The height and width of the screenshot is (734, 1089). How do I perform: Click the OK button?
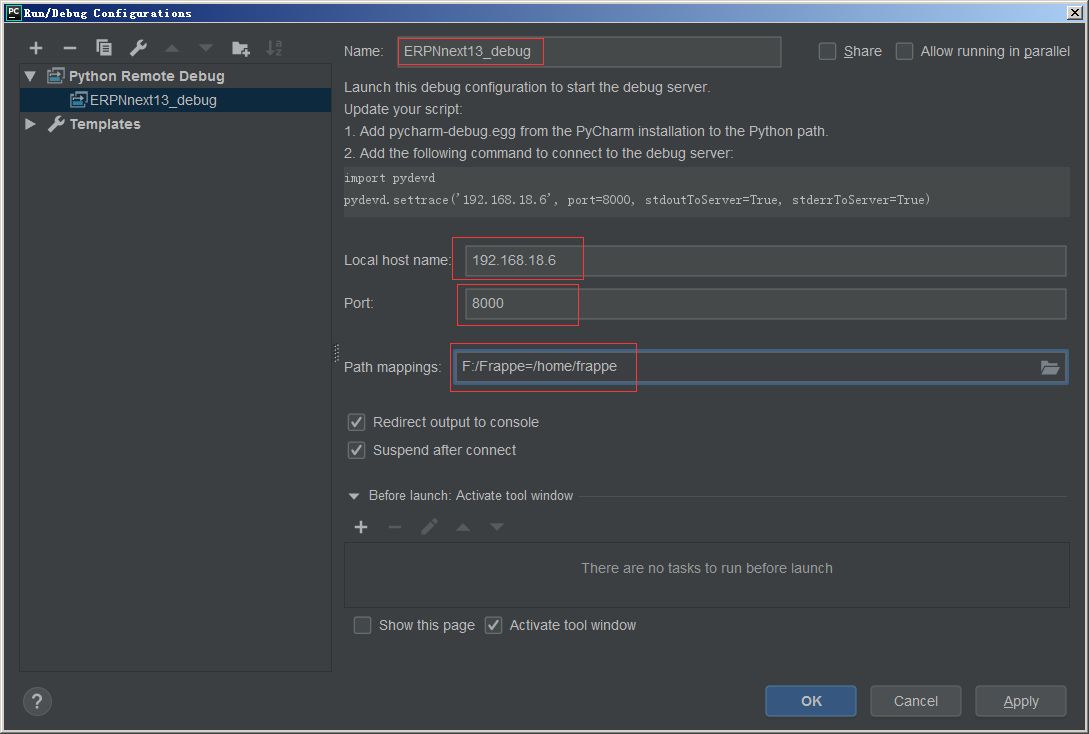point(810,701)
